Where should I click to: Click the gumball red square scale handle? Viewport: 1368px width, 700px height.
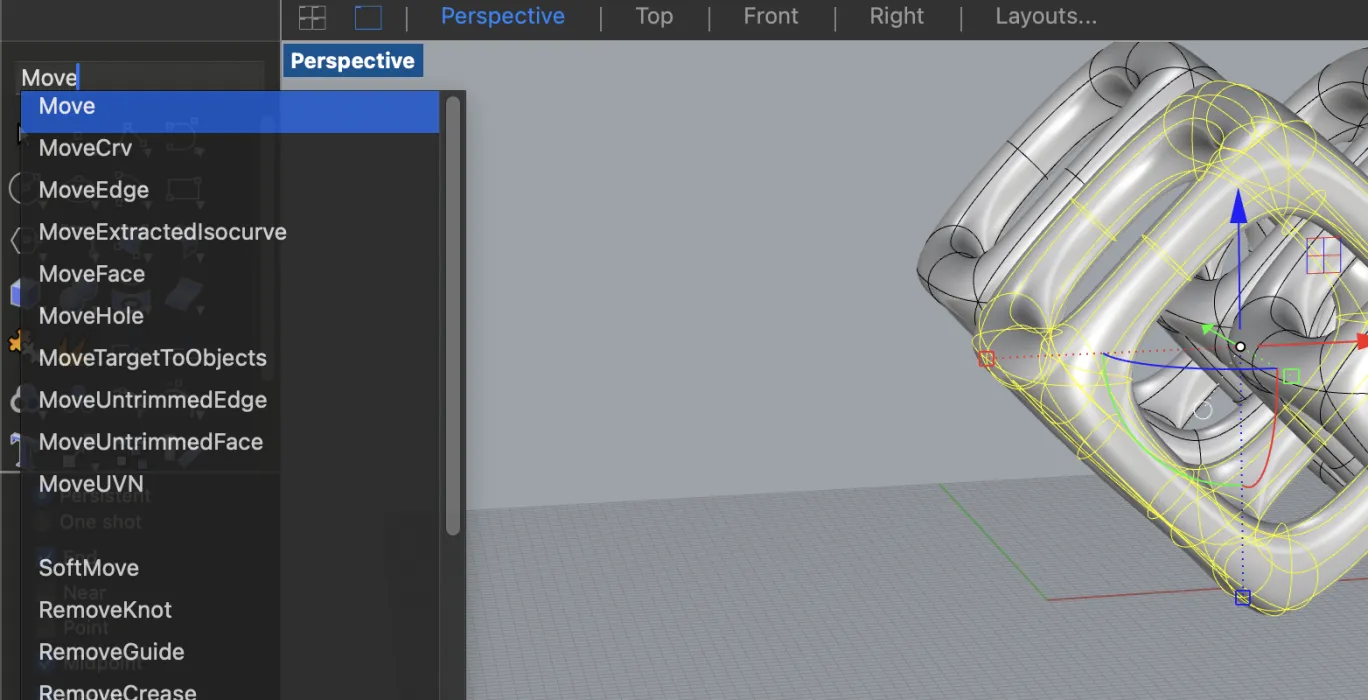987,358
